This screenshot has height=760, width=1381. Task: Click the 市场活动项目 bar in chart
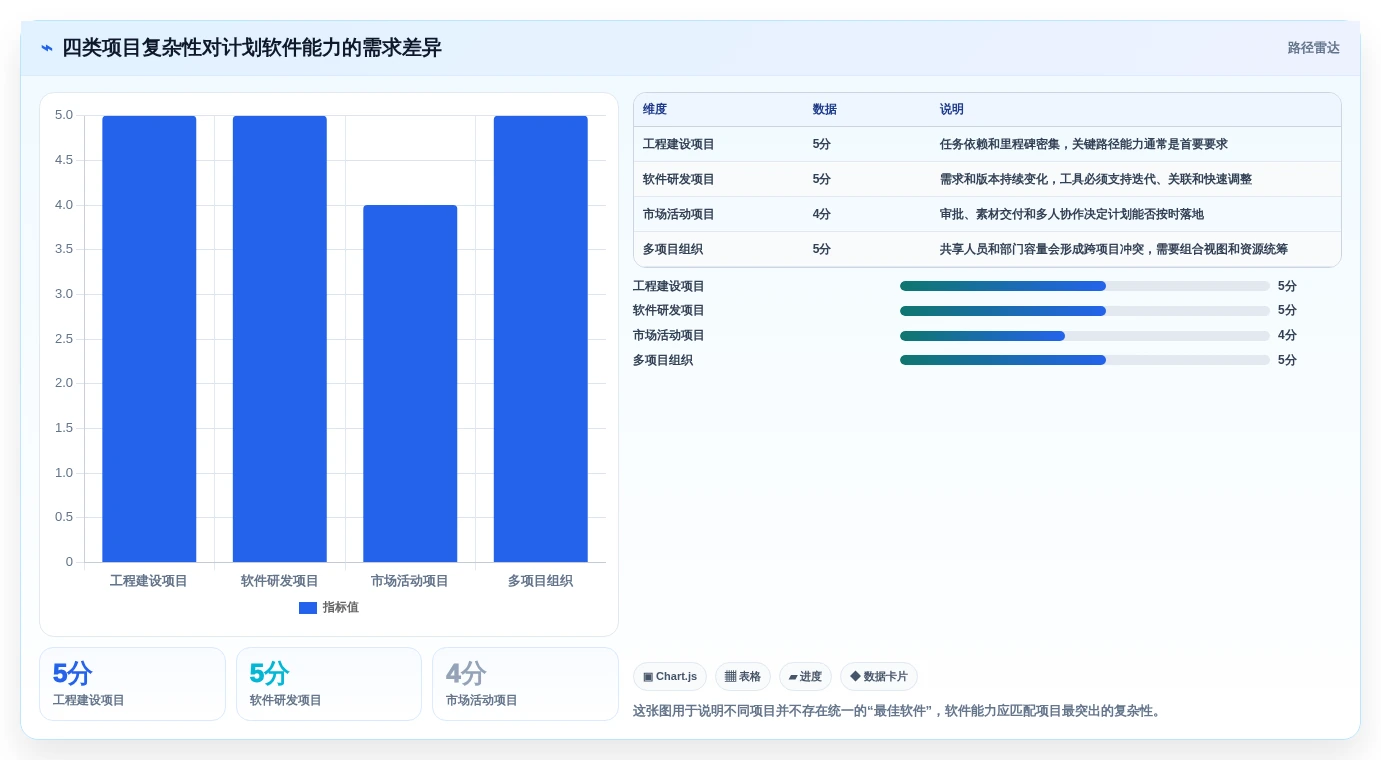410,383
